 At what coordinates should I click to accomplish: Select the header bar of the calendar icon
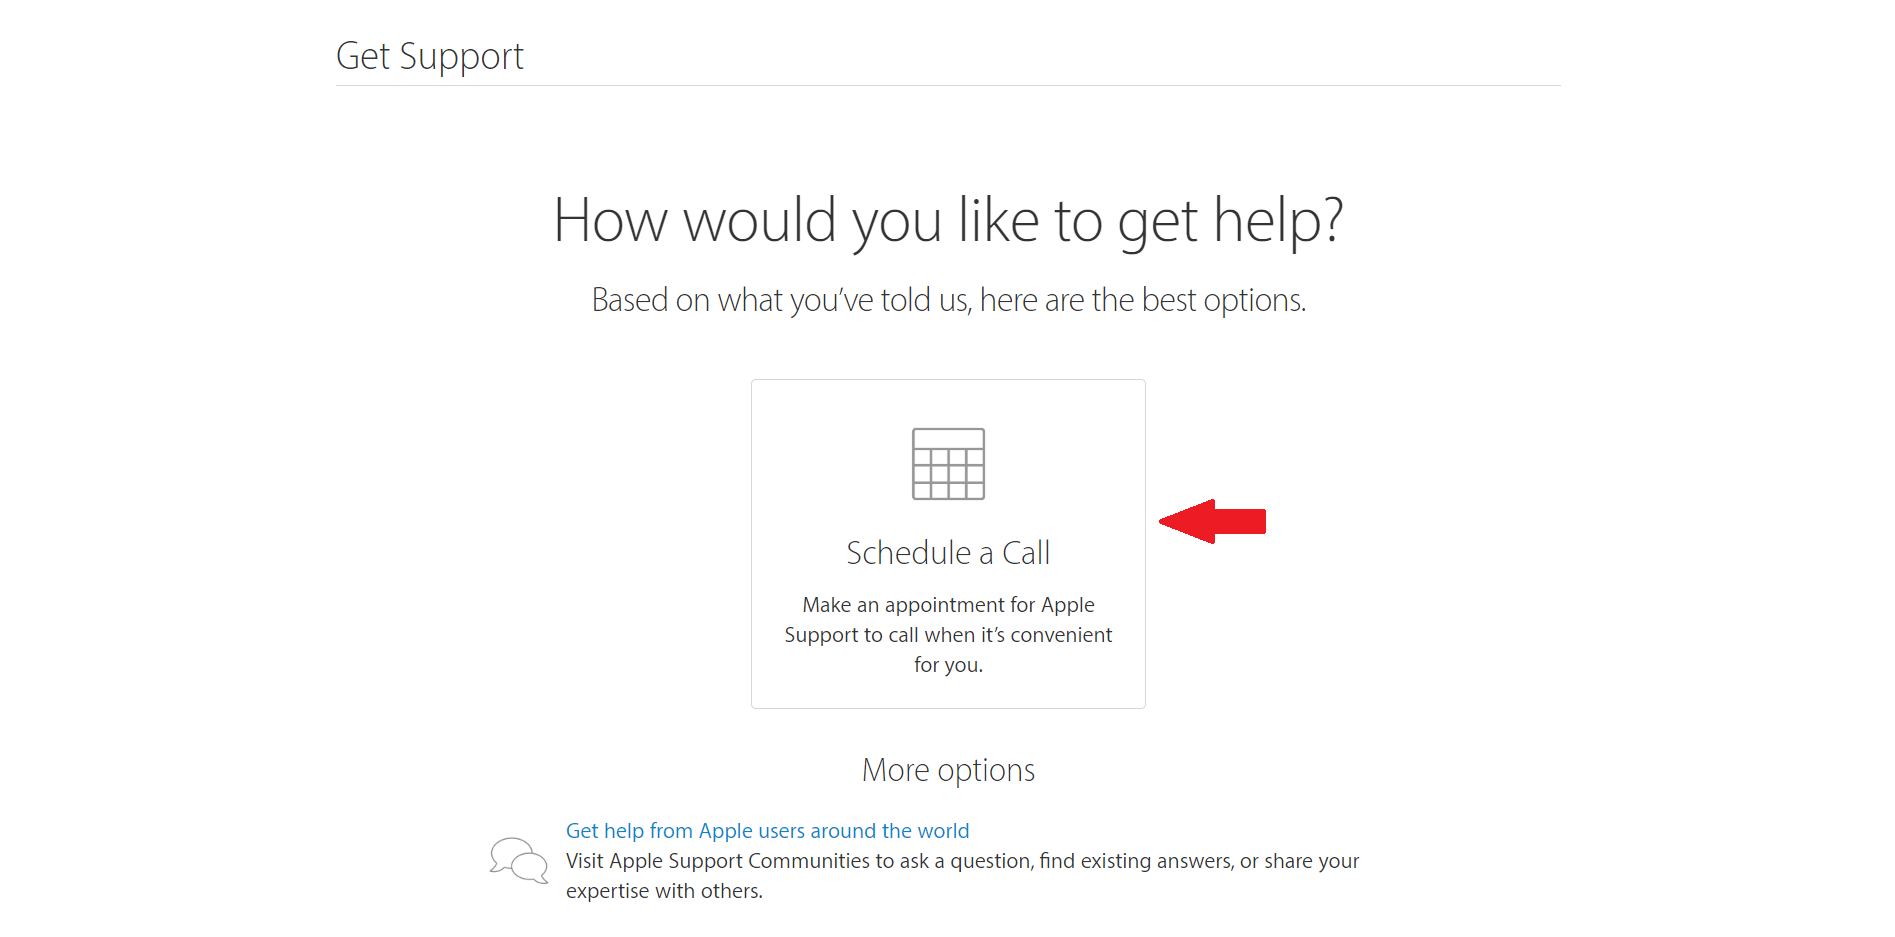948,438
